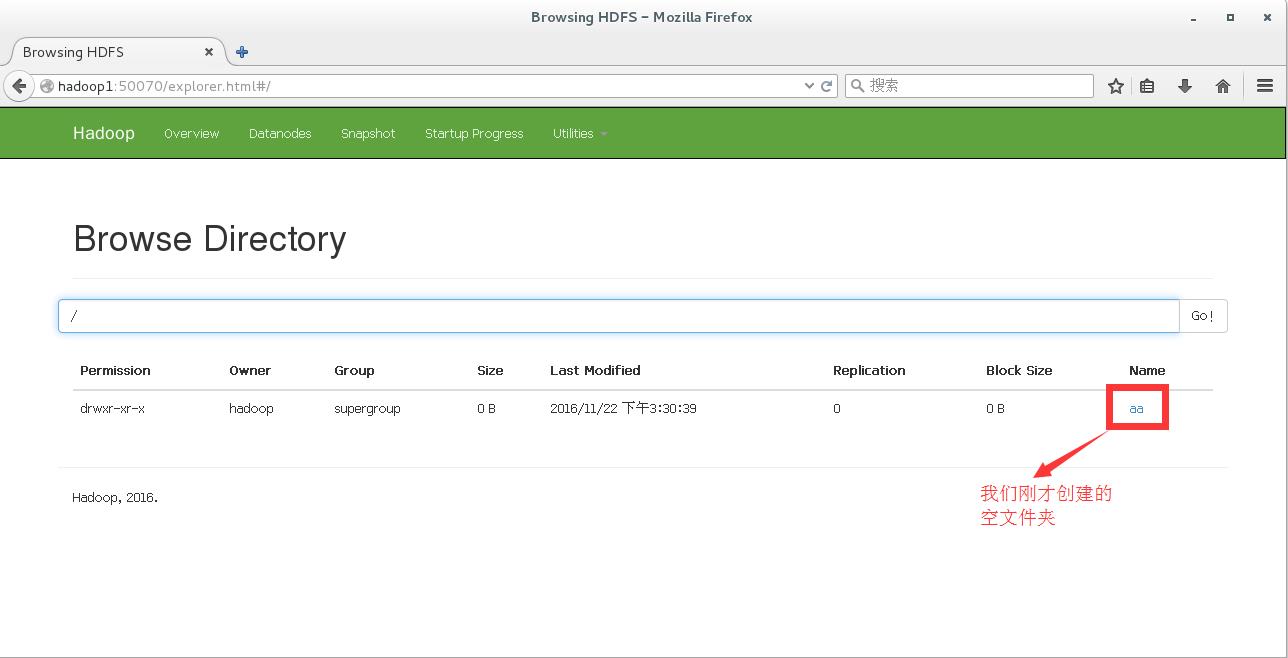Open the Overview page in navbar
The height and width of the screenshot is (658, 1288).
pos(192,133)
